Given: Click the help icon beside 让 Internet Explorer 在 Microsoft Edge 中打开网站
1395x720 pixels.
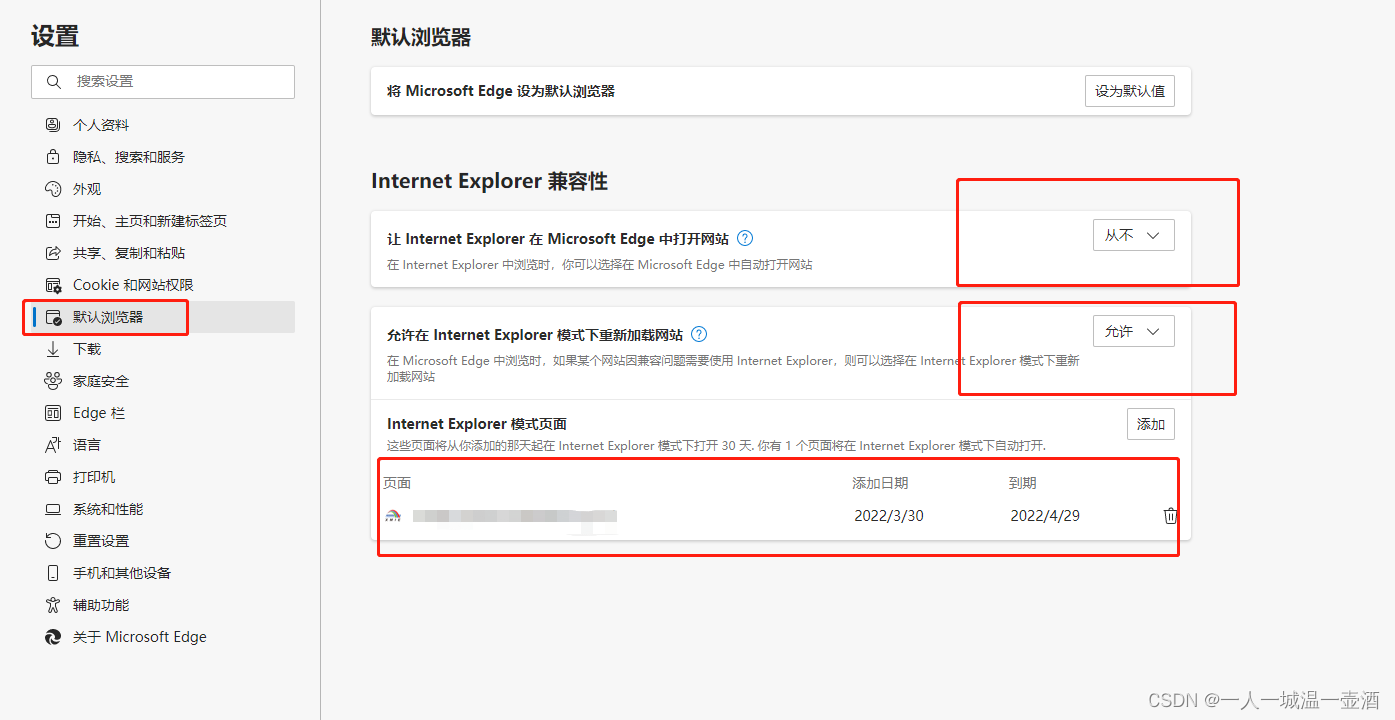Looking at the screenshot, I should click(745, 239).
